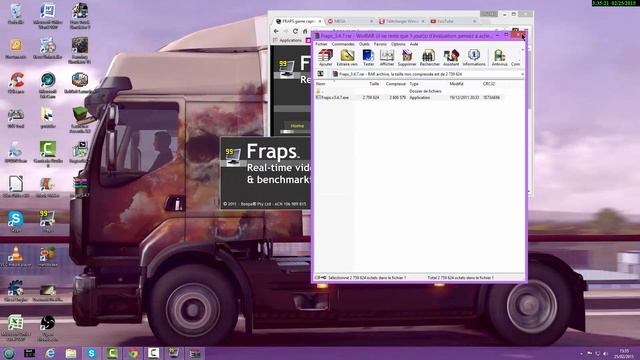
Task: Click the Afficher toolbar icon
Action: click(387, 58)
